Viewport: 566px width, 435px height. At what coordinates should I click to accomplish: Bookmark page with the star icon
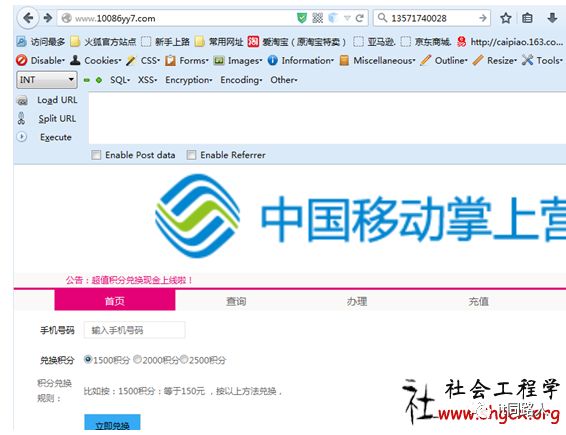506,18
